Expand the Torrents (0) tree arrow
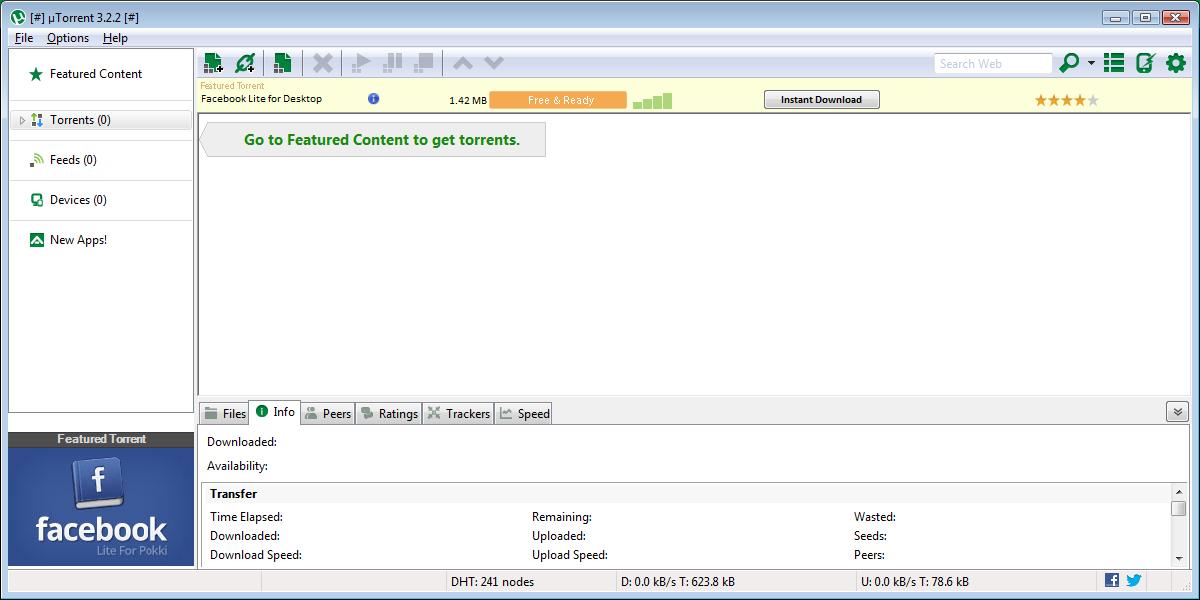This screenshot has height=600, width=1200. [22, 120]
